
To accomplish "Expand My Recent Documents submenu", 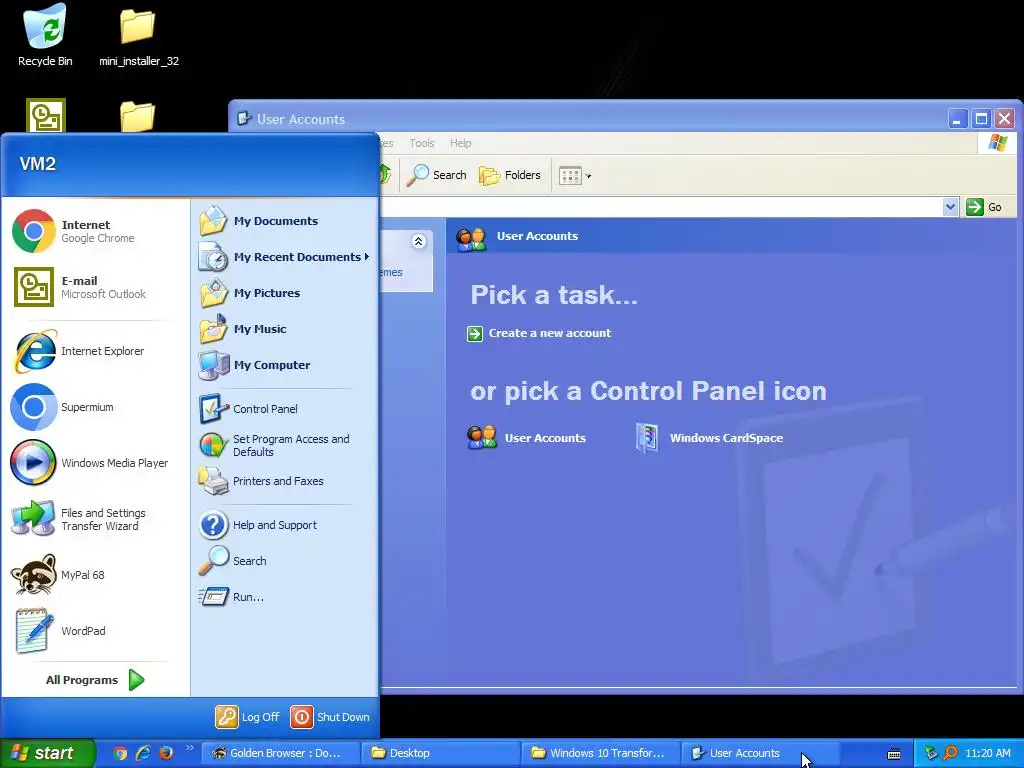I will point(284,257).
